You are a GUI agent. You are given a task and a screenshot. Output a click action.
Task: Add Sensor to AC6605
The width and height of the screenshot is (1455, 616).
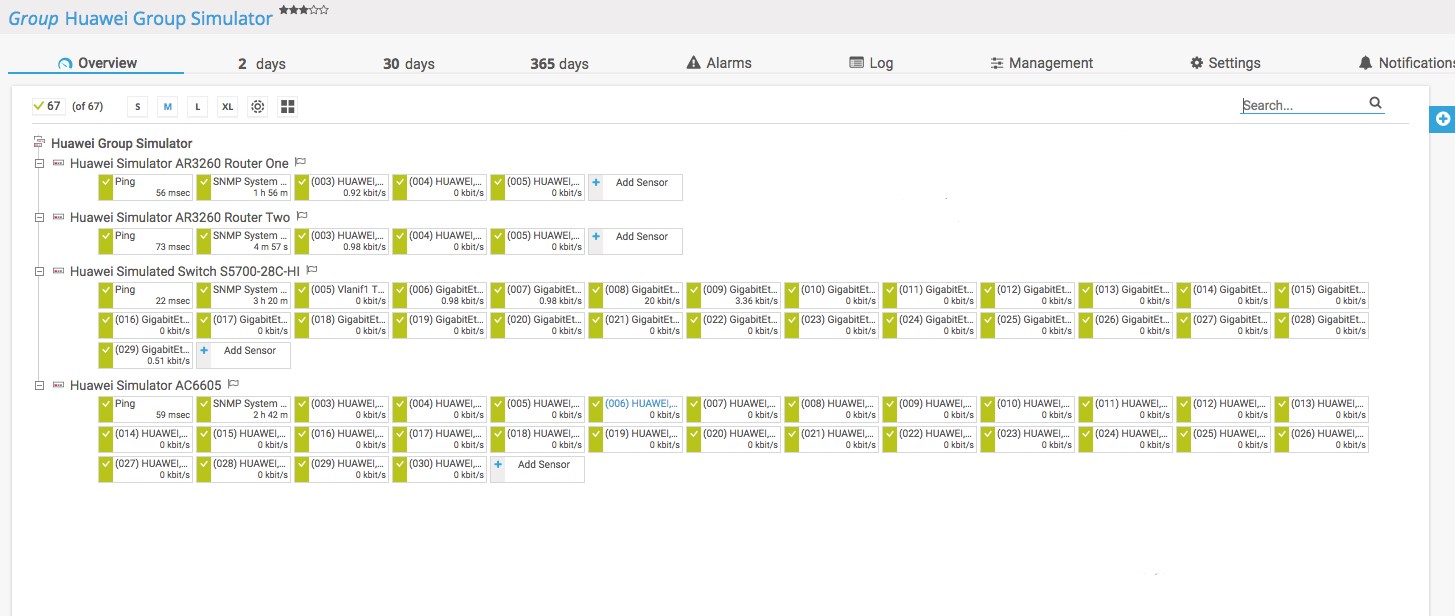pyautogui.click(x=538, y=470)
